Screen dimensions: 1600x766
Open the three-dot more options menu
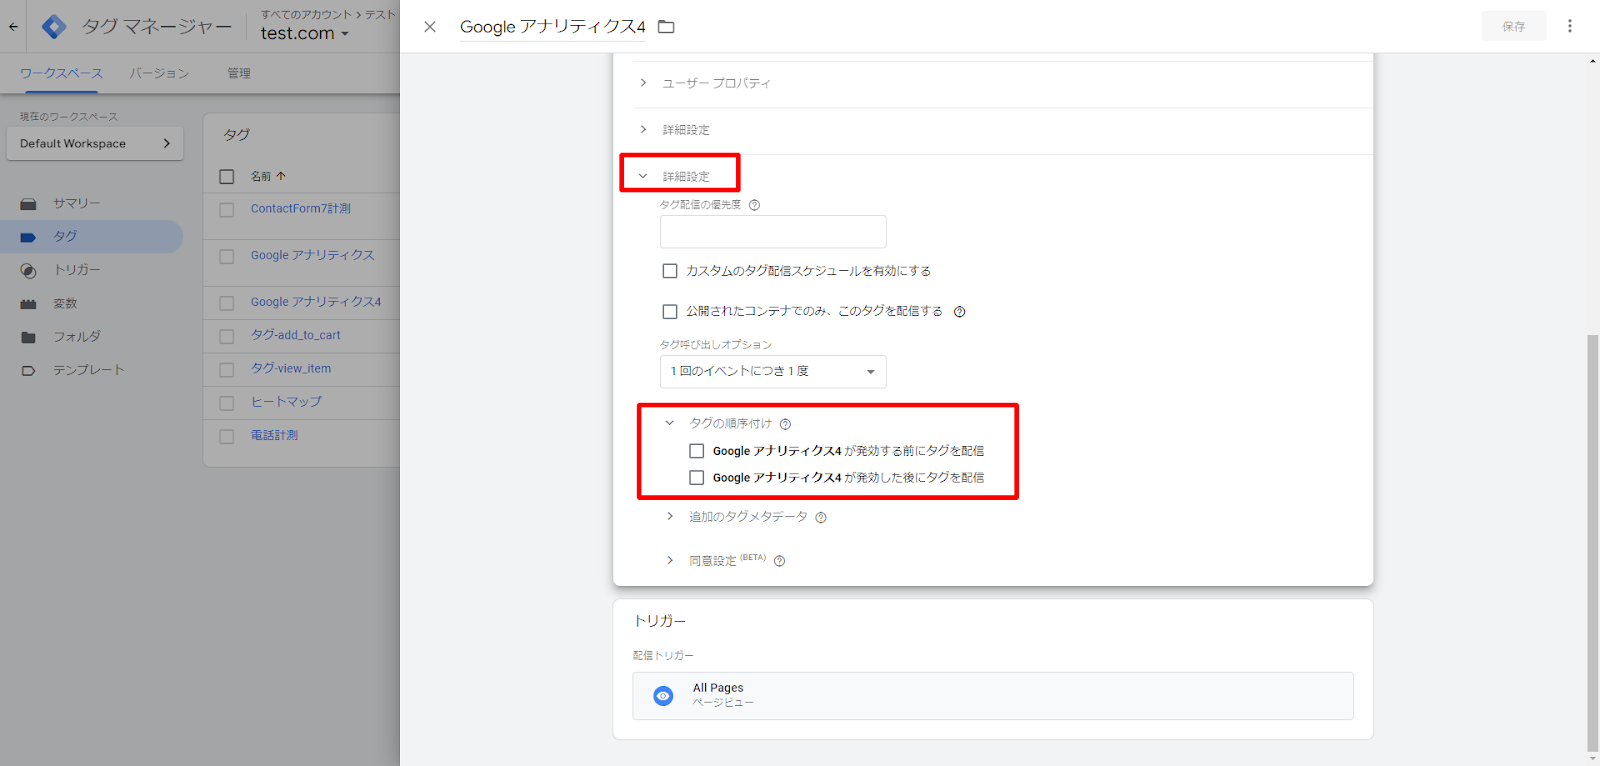[x=1570, y=26]
